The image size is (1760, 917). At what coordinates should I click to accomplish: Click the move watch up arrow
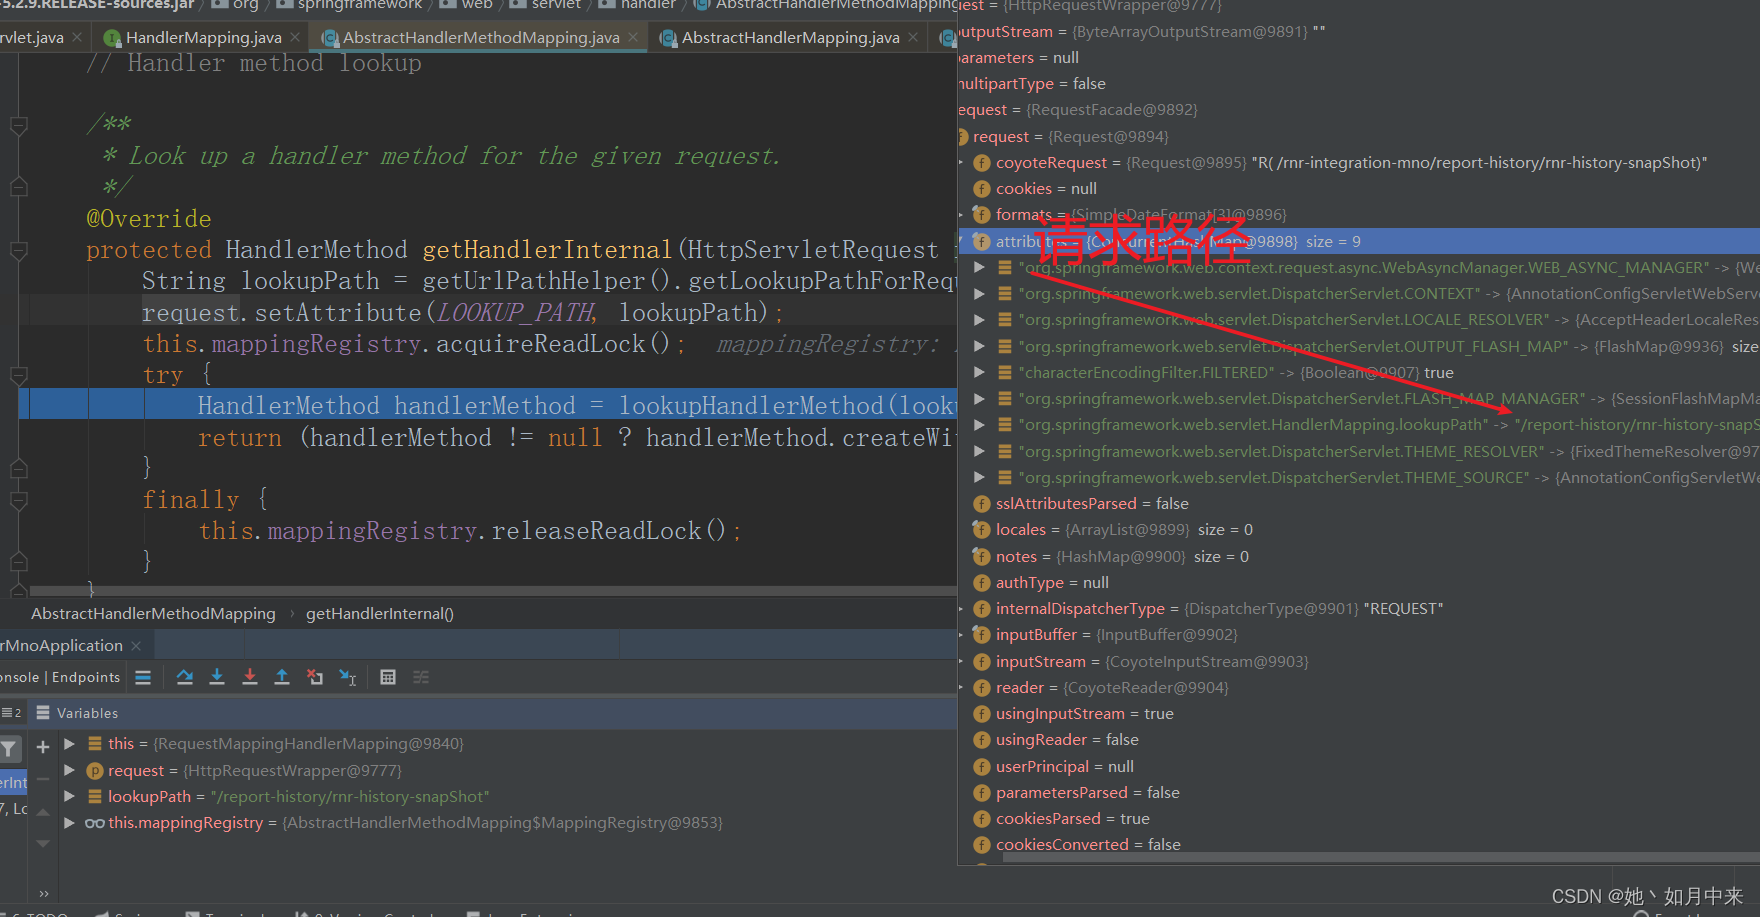pyautogui.click(x=43, y=812)
